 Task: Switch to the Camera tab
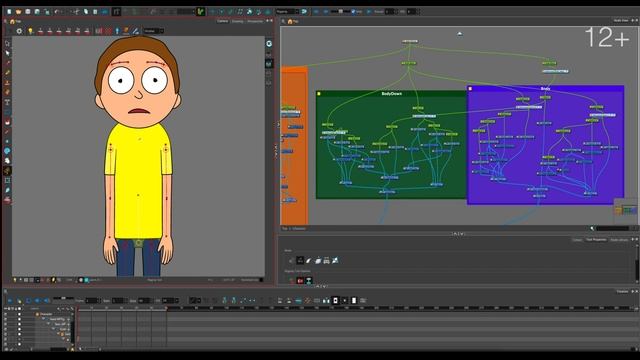[x=222, y=21]
